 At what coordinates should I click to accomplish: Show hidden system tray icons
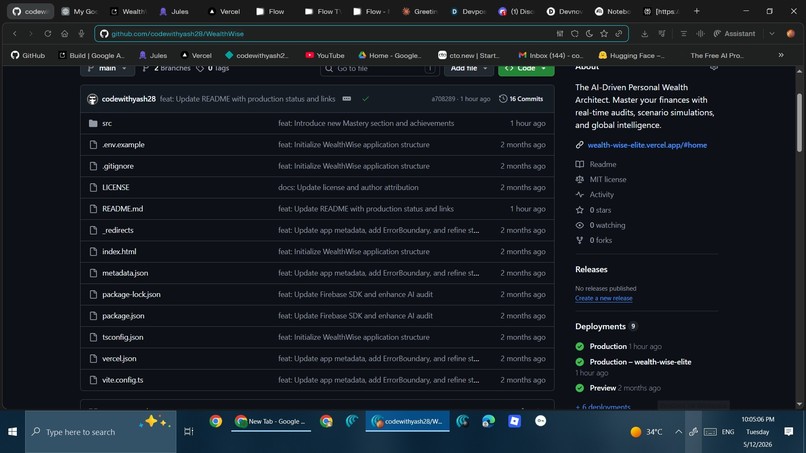(679, 432)
